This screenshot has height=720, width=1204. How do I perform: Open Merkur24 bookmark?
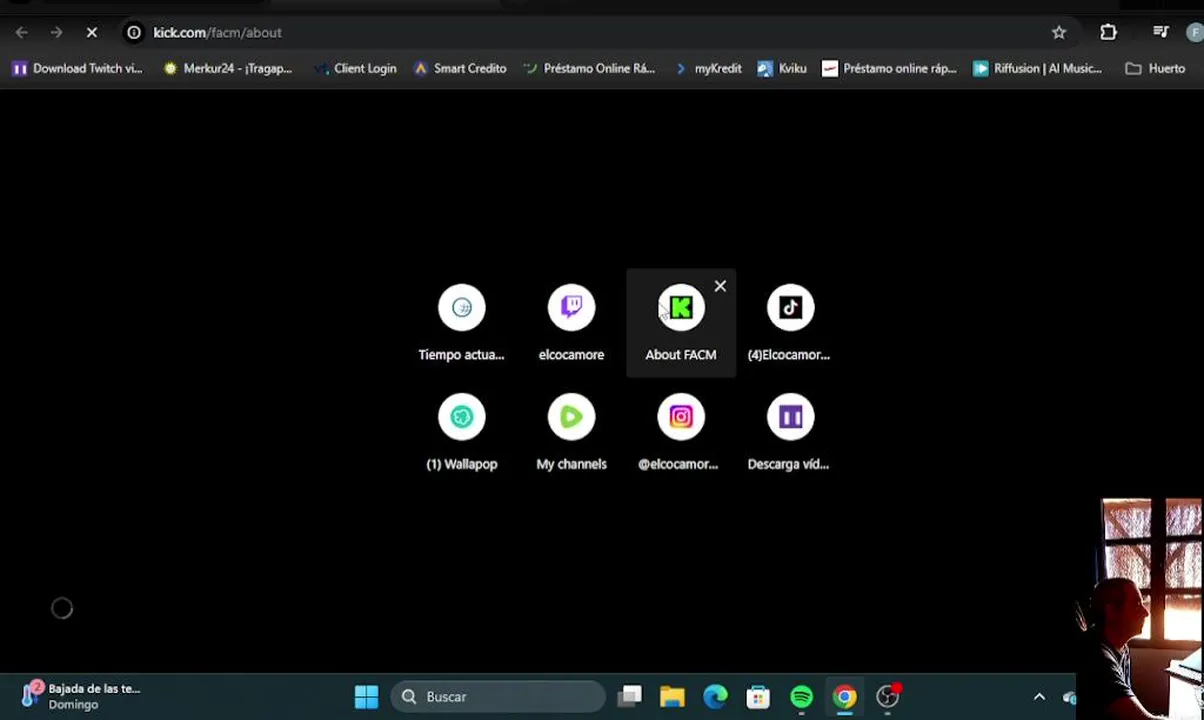(x=228, y=69)
